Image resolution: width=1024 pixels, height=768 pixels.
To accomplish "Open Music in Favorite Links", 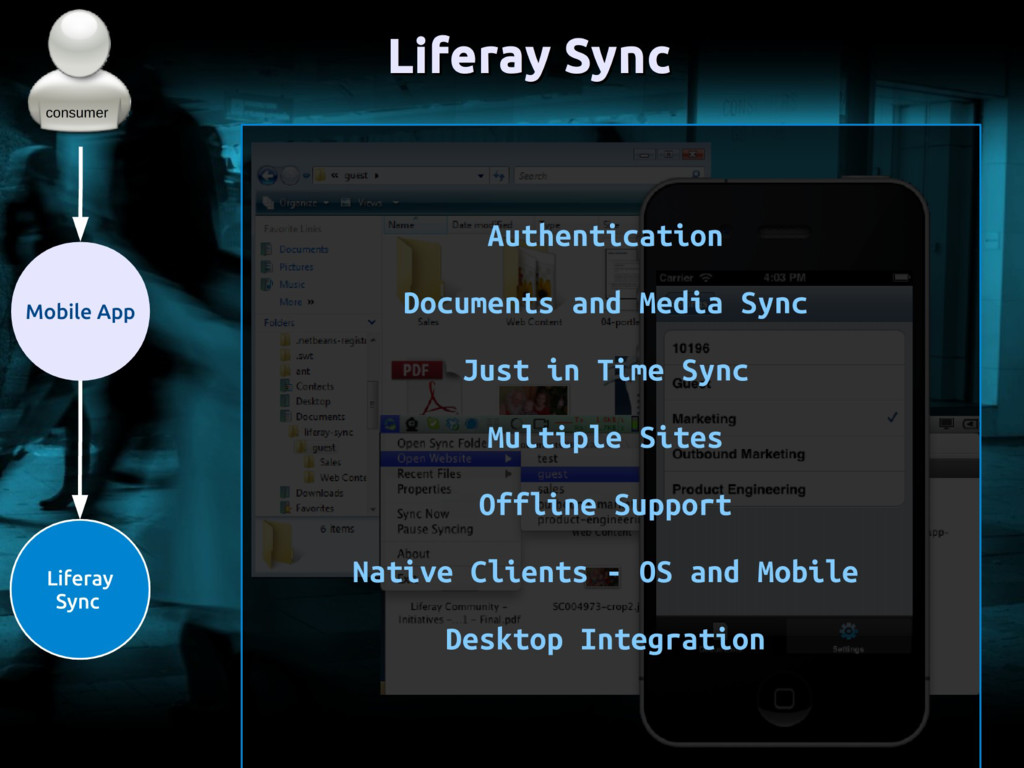I will click(x=292, y=285).
